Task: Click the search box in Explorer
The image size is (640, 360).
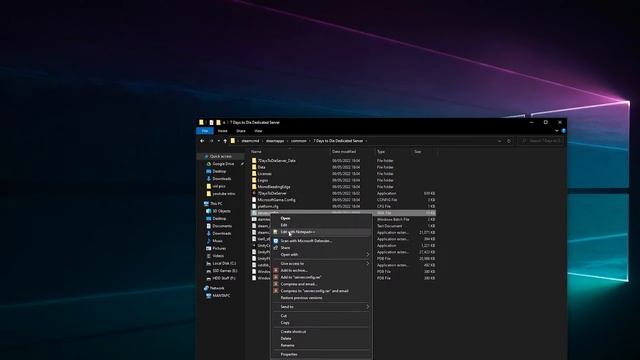Action: (541, 141)
